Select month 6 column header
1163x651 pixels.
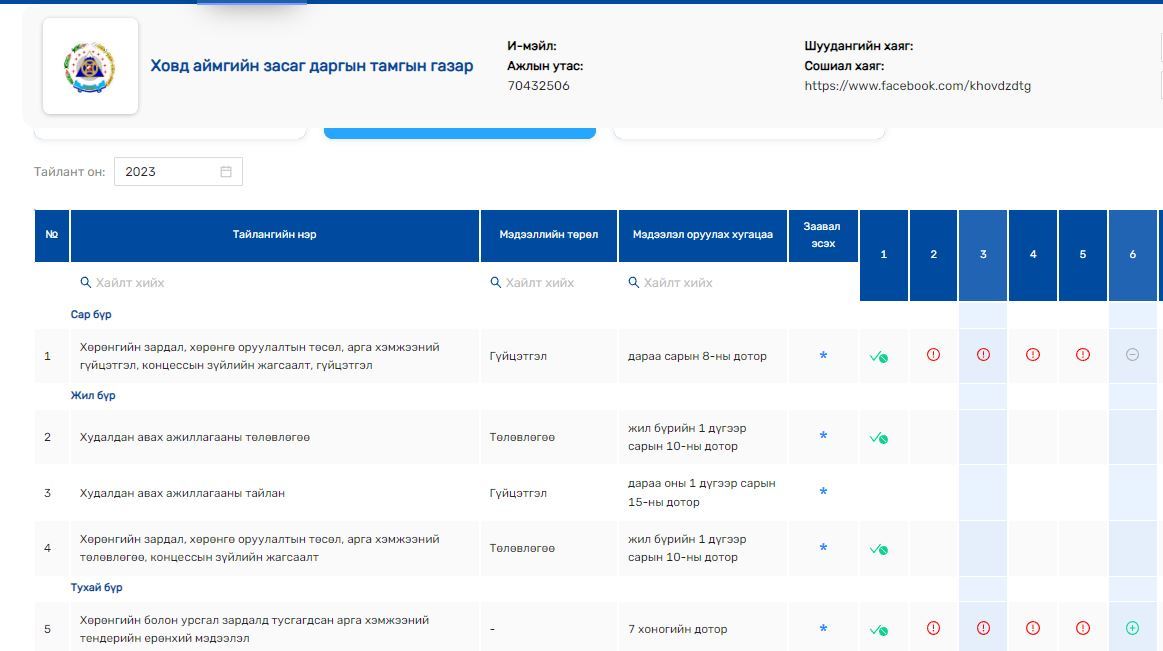[1132, 254]
